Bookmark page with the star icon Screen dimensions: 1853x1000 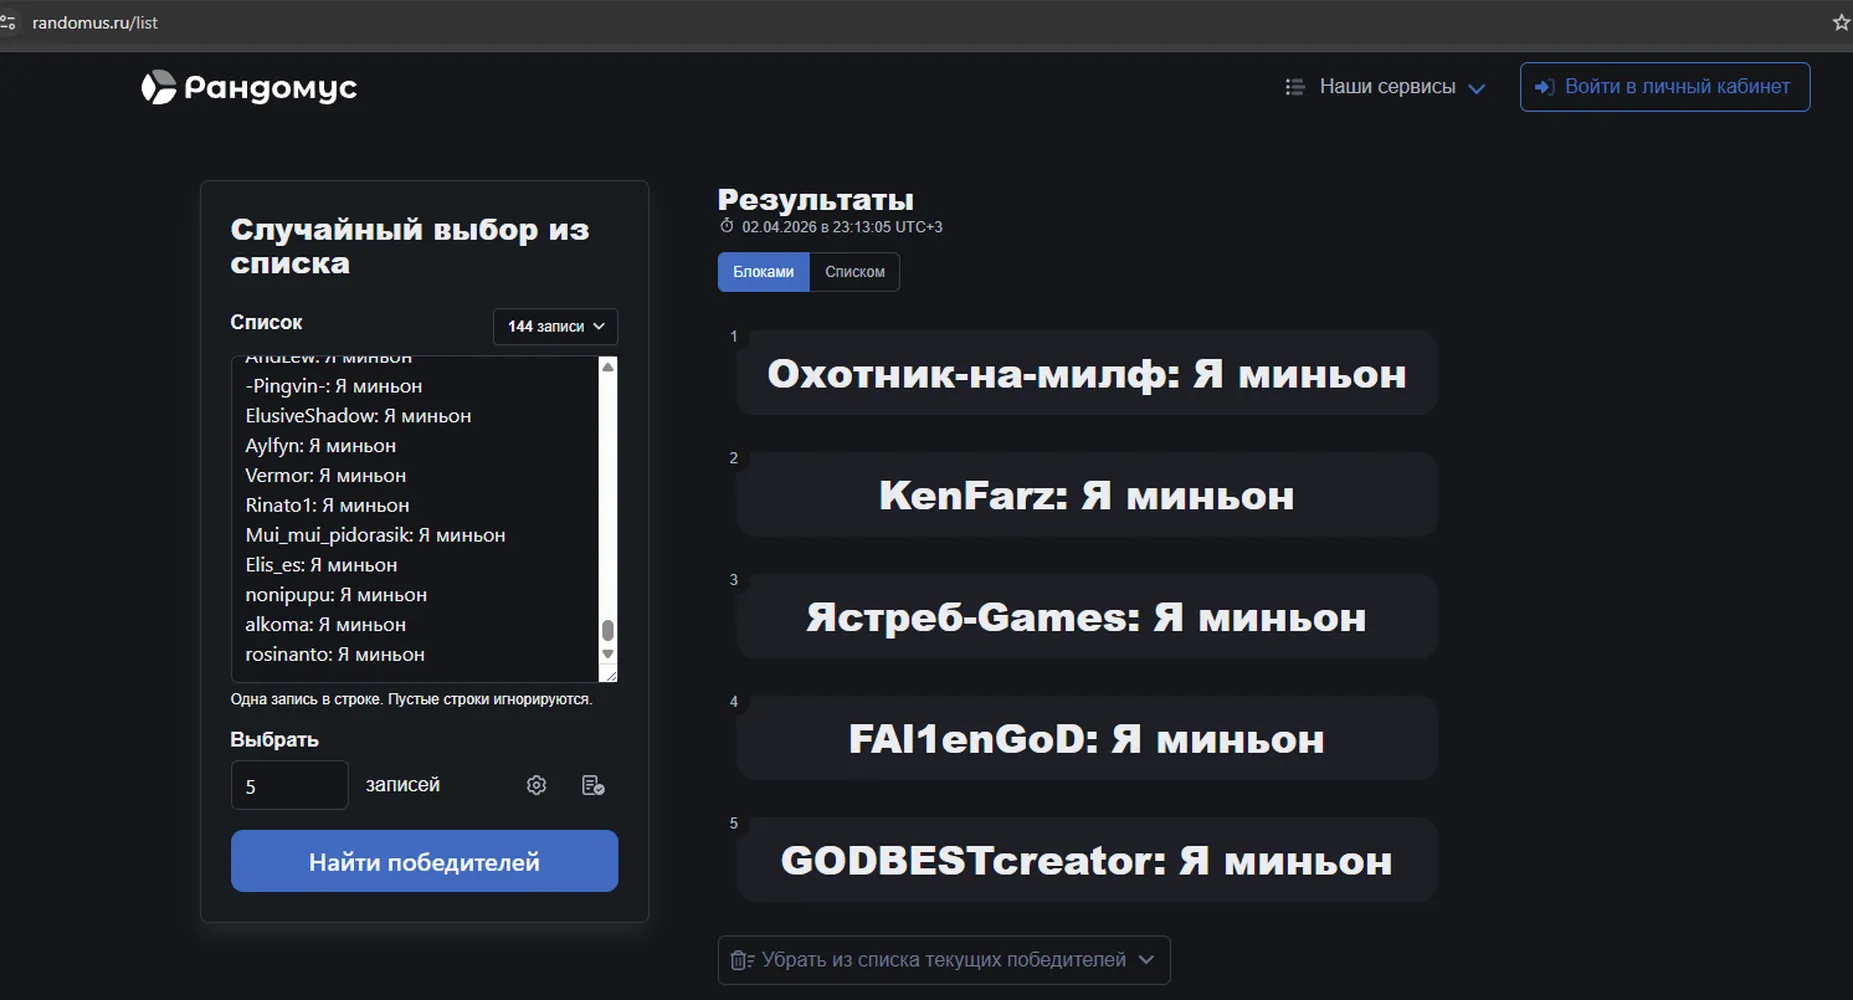tap(1841, 22)
